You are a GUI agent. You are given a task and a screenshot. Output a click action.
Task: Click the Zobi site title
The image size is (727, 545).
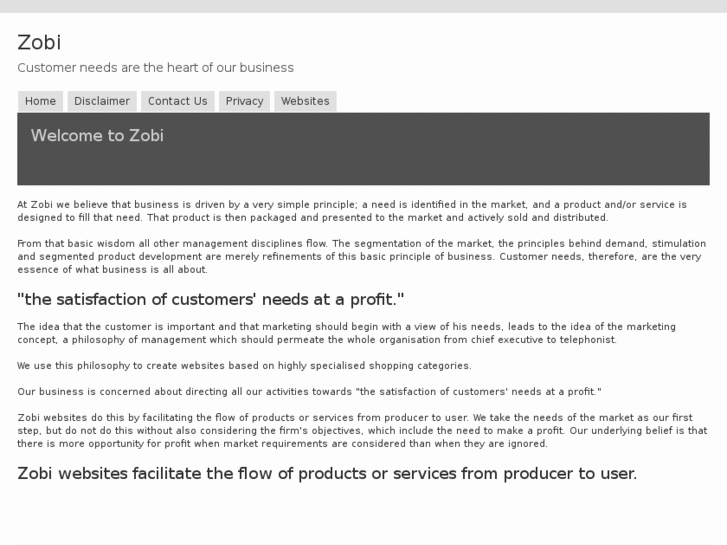coord(39,42)
